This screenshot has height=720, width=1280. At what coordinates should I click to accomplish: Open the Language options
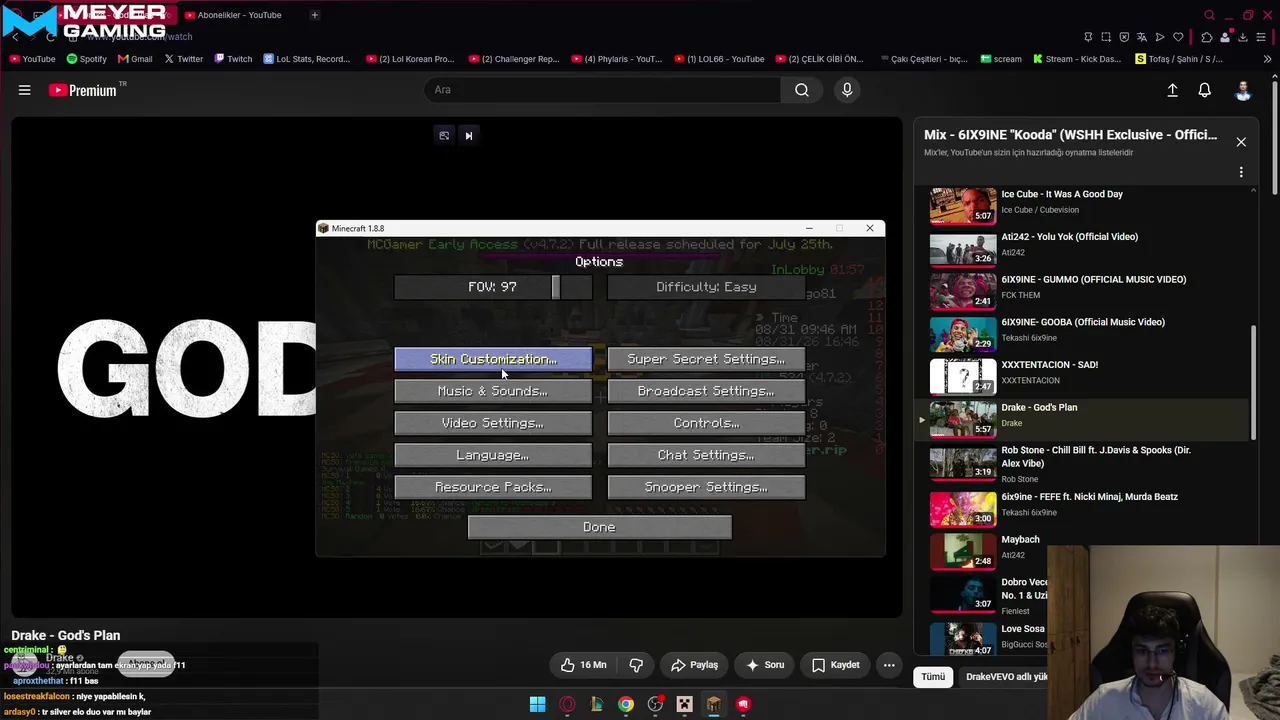point(493,455)
